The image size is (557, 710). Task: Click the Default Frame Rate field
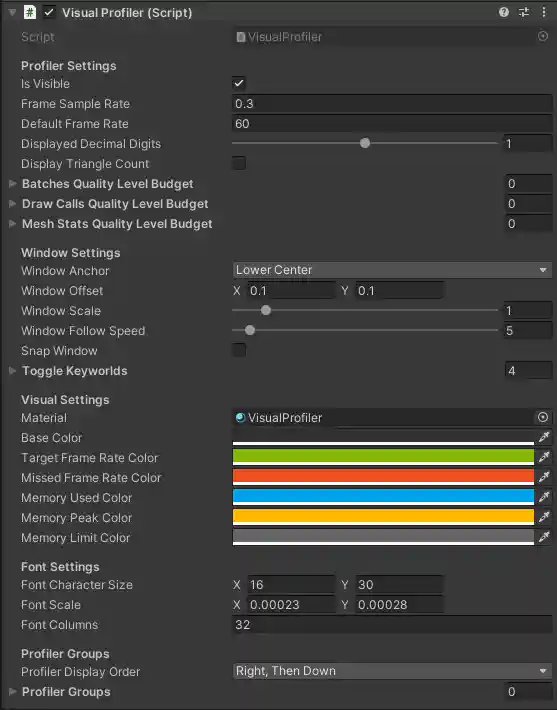click(x=392, y=124)
